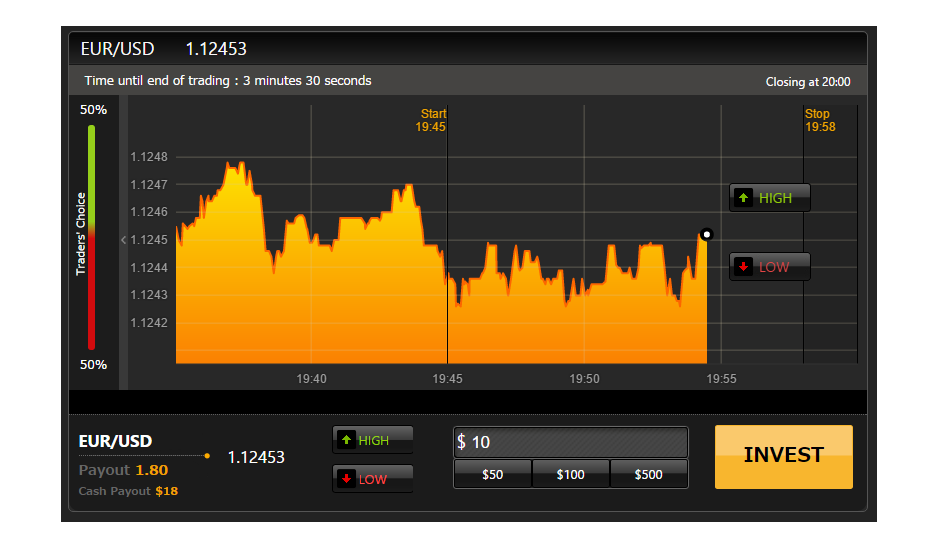Click the dollar sign in amount field
936x556 pixels.
(x=461, y=442)
